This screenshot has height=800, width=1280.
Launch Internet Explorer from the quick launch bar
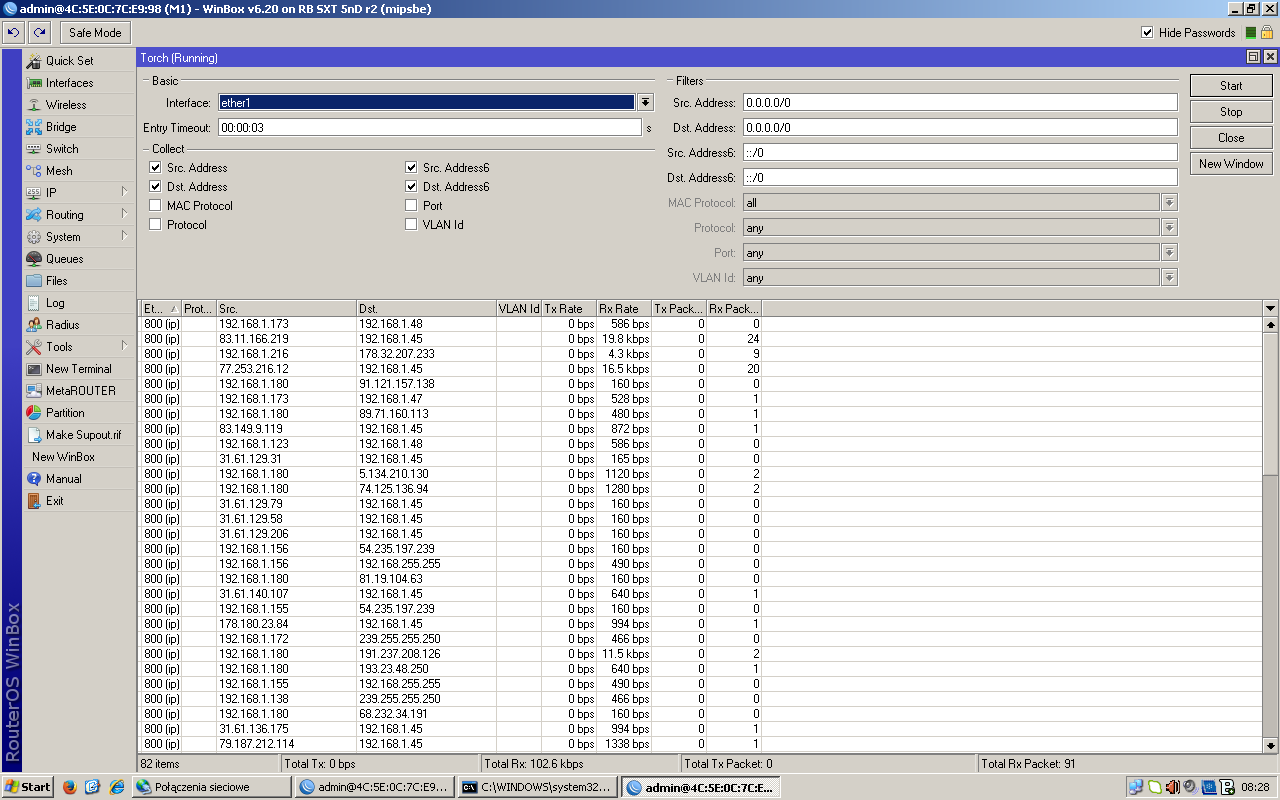(x=117, y=787)
